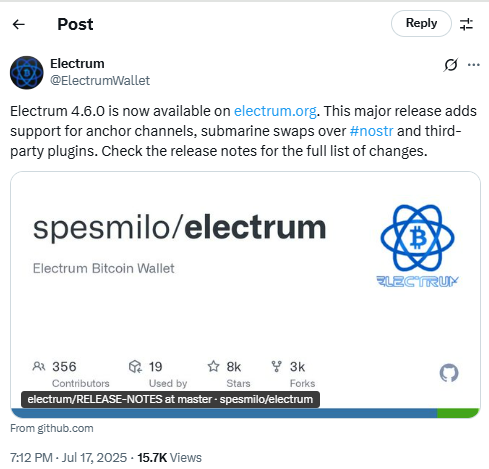Click the blue language bar on card
The height and width of the screenshot is (469, 489).
pos(224,413)
